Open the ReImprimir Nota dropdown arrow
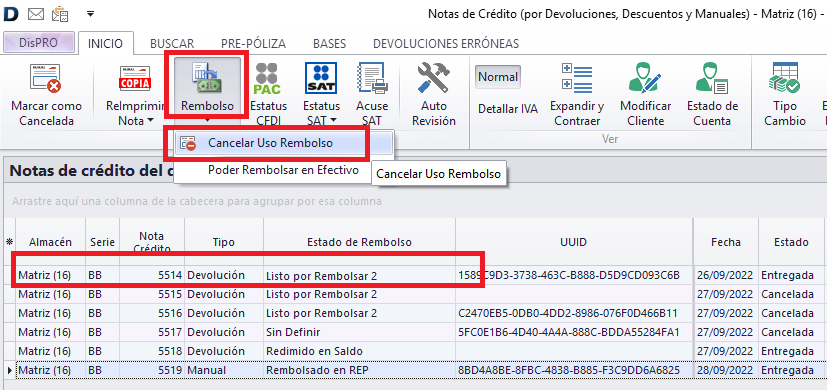827x390 pixels. [150, 121]
